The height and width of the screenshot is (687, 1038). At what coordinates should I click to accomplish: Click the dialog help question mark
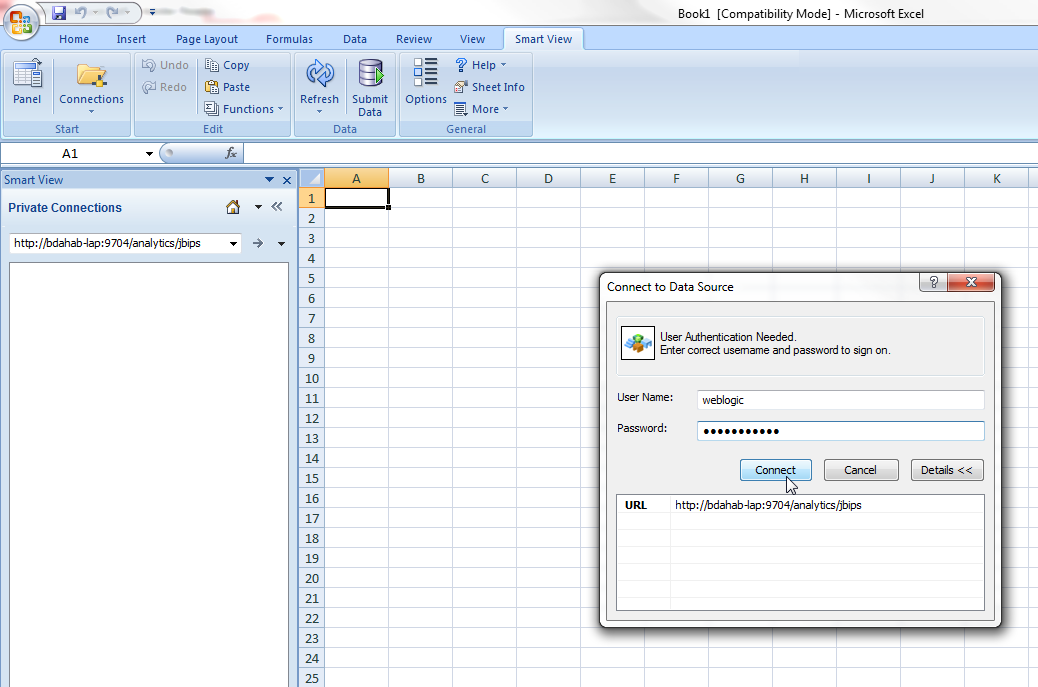(933, 283)
